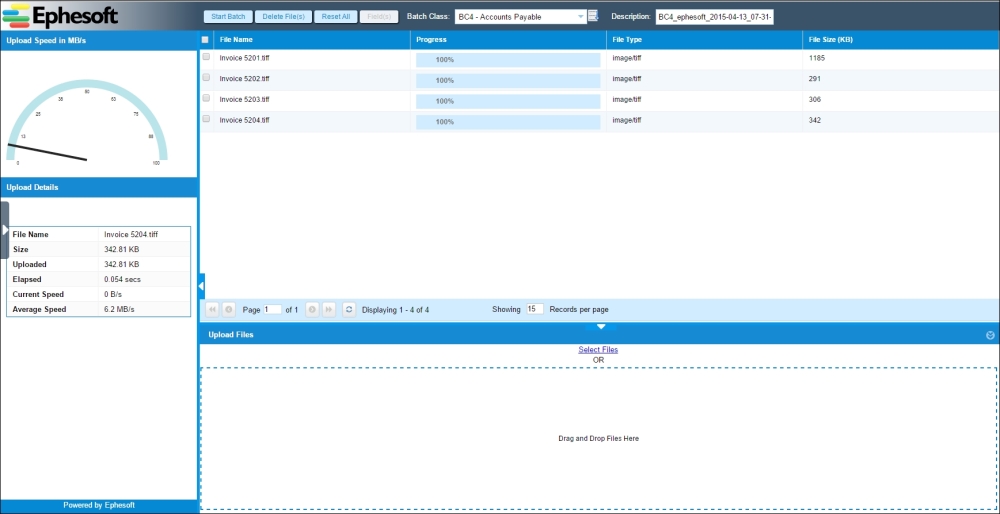Check Invoice 5204.tiff checkbox

[206, 119]
